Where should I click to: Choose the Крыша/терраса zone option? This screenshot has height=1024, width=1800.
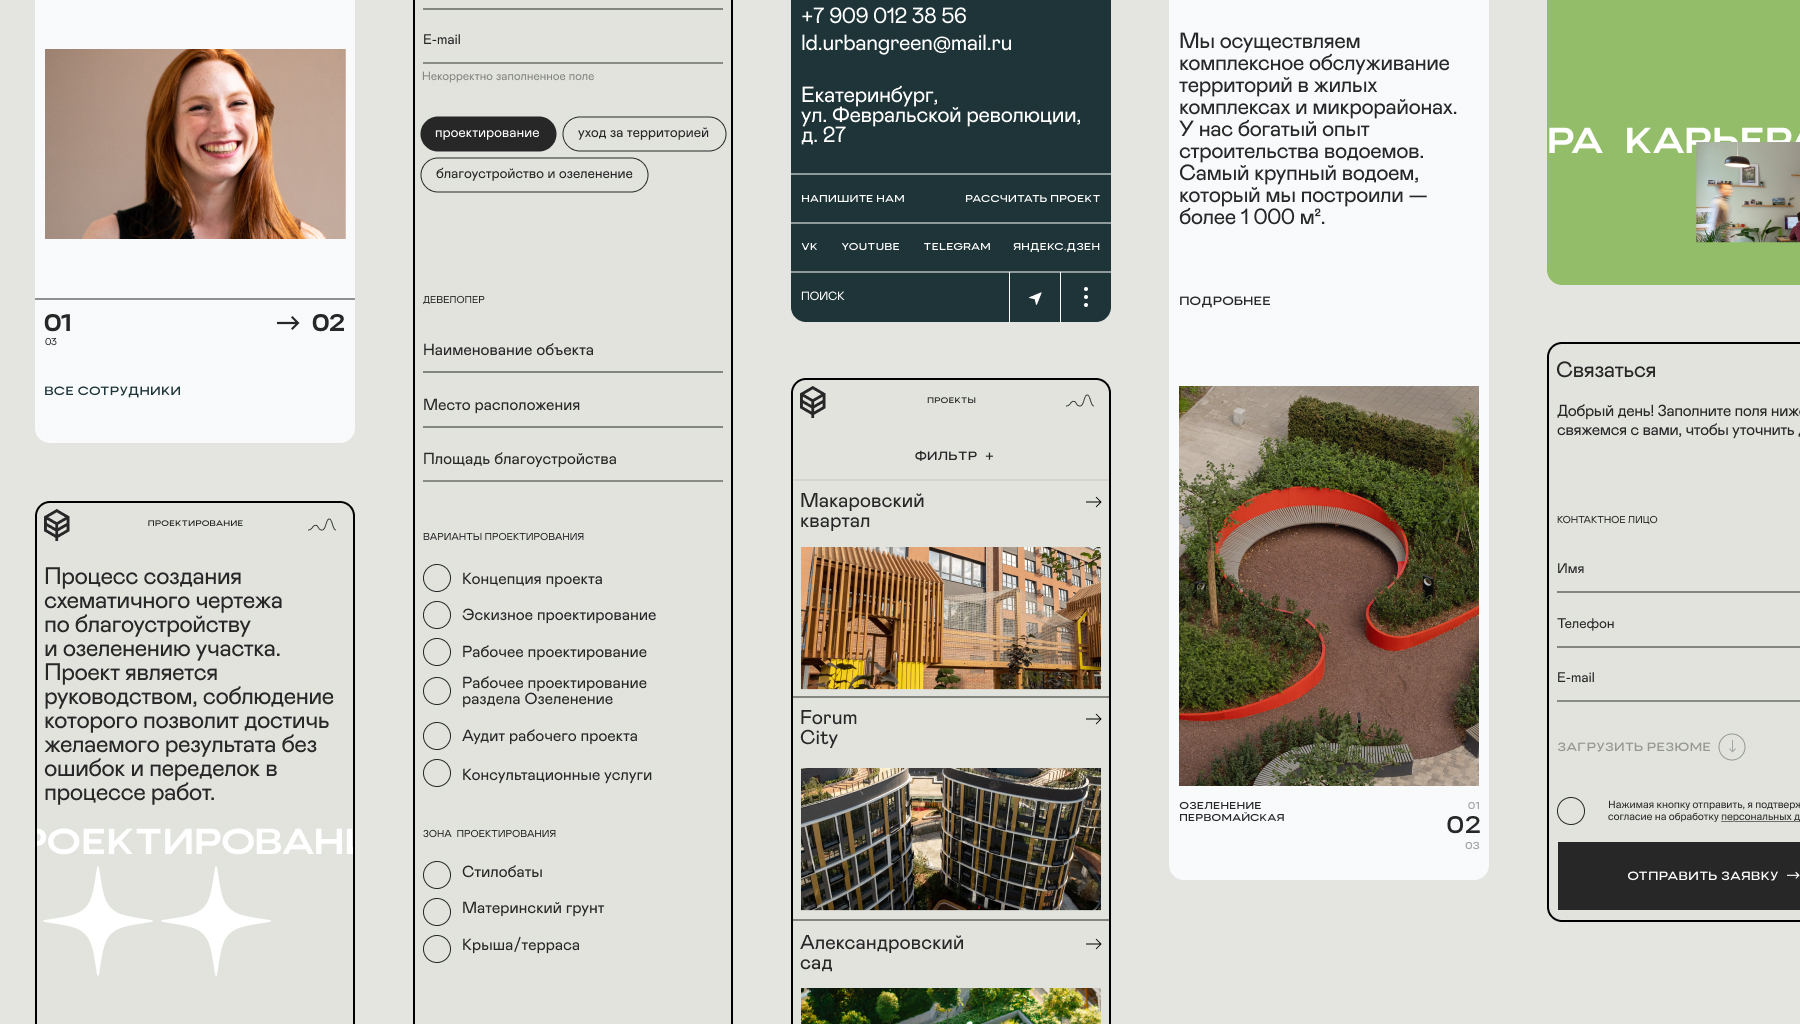coord(437,948)
